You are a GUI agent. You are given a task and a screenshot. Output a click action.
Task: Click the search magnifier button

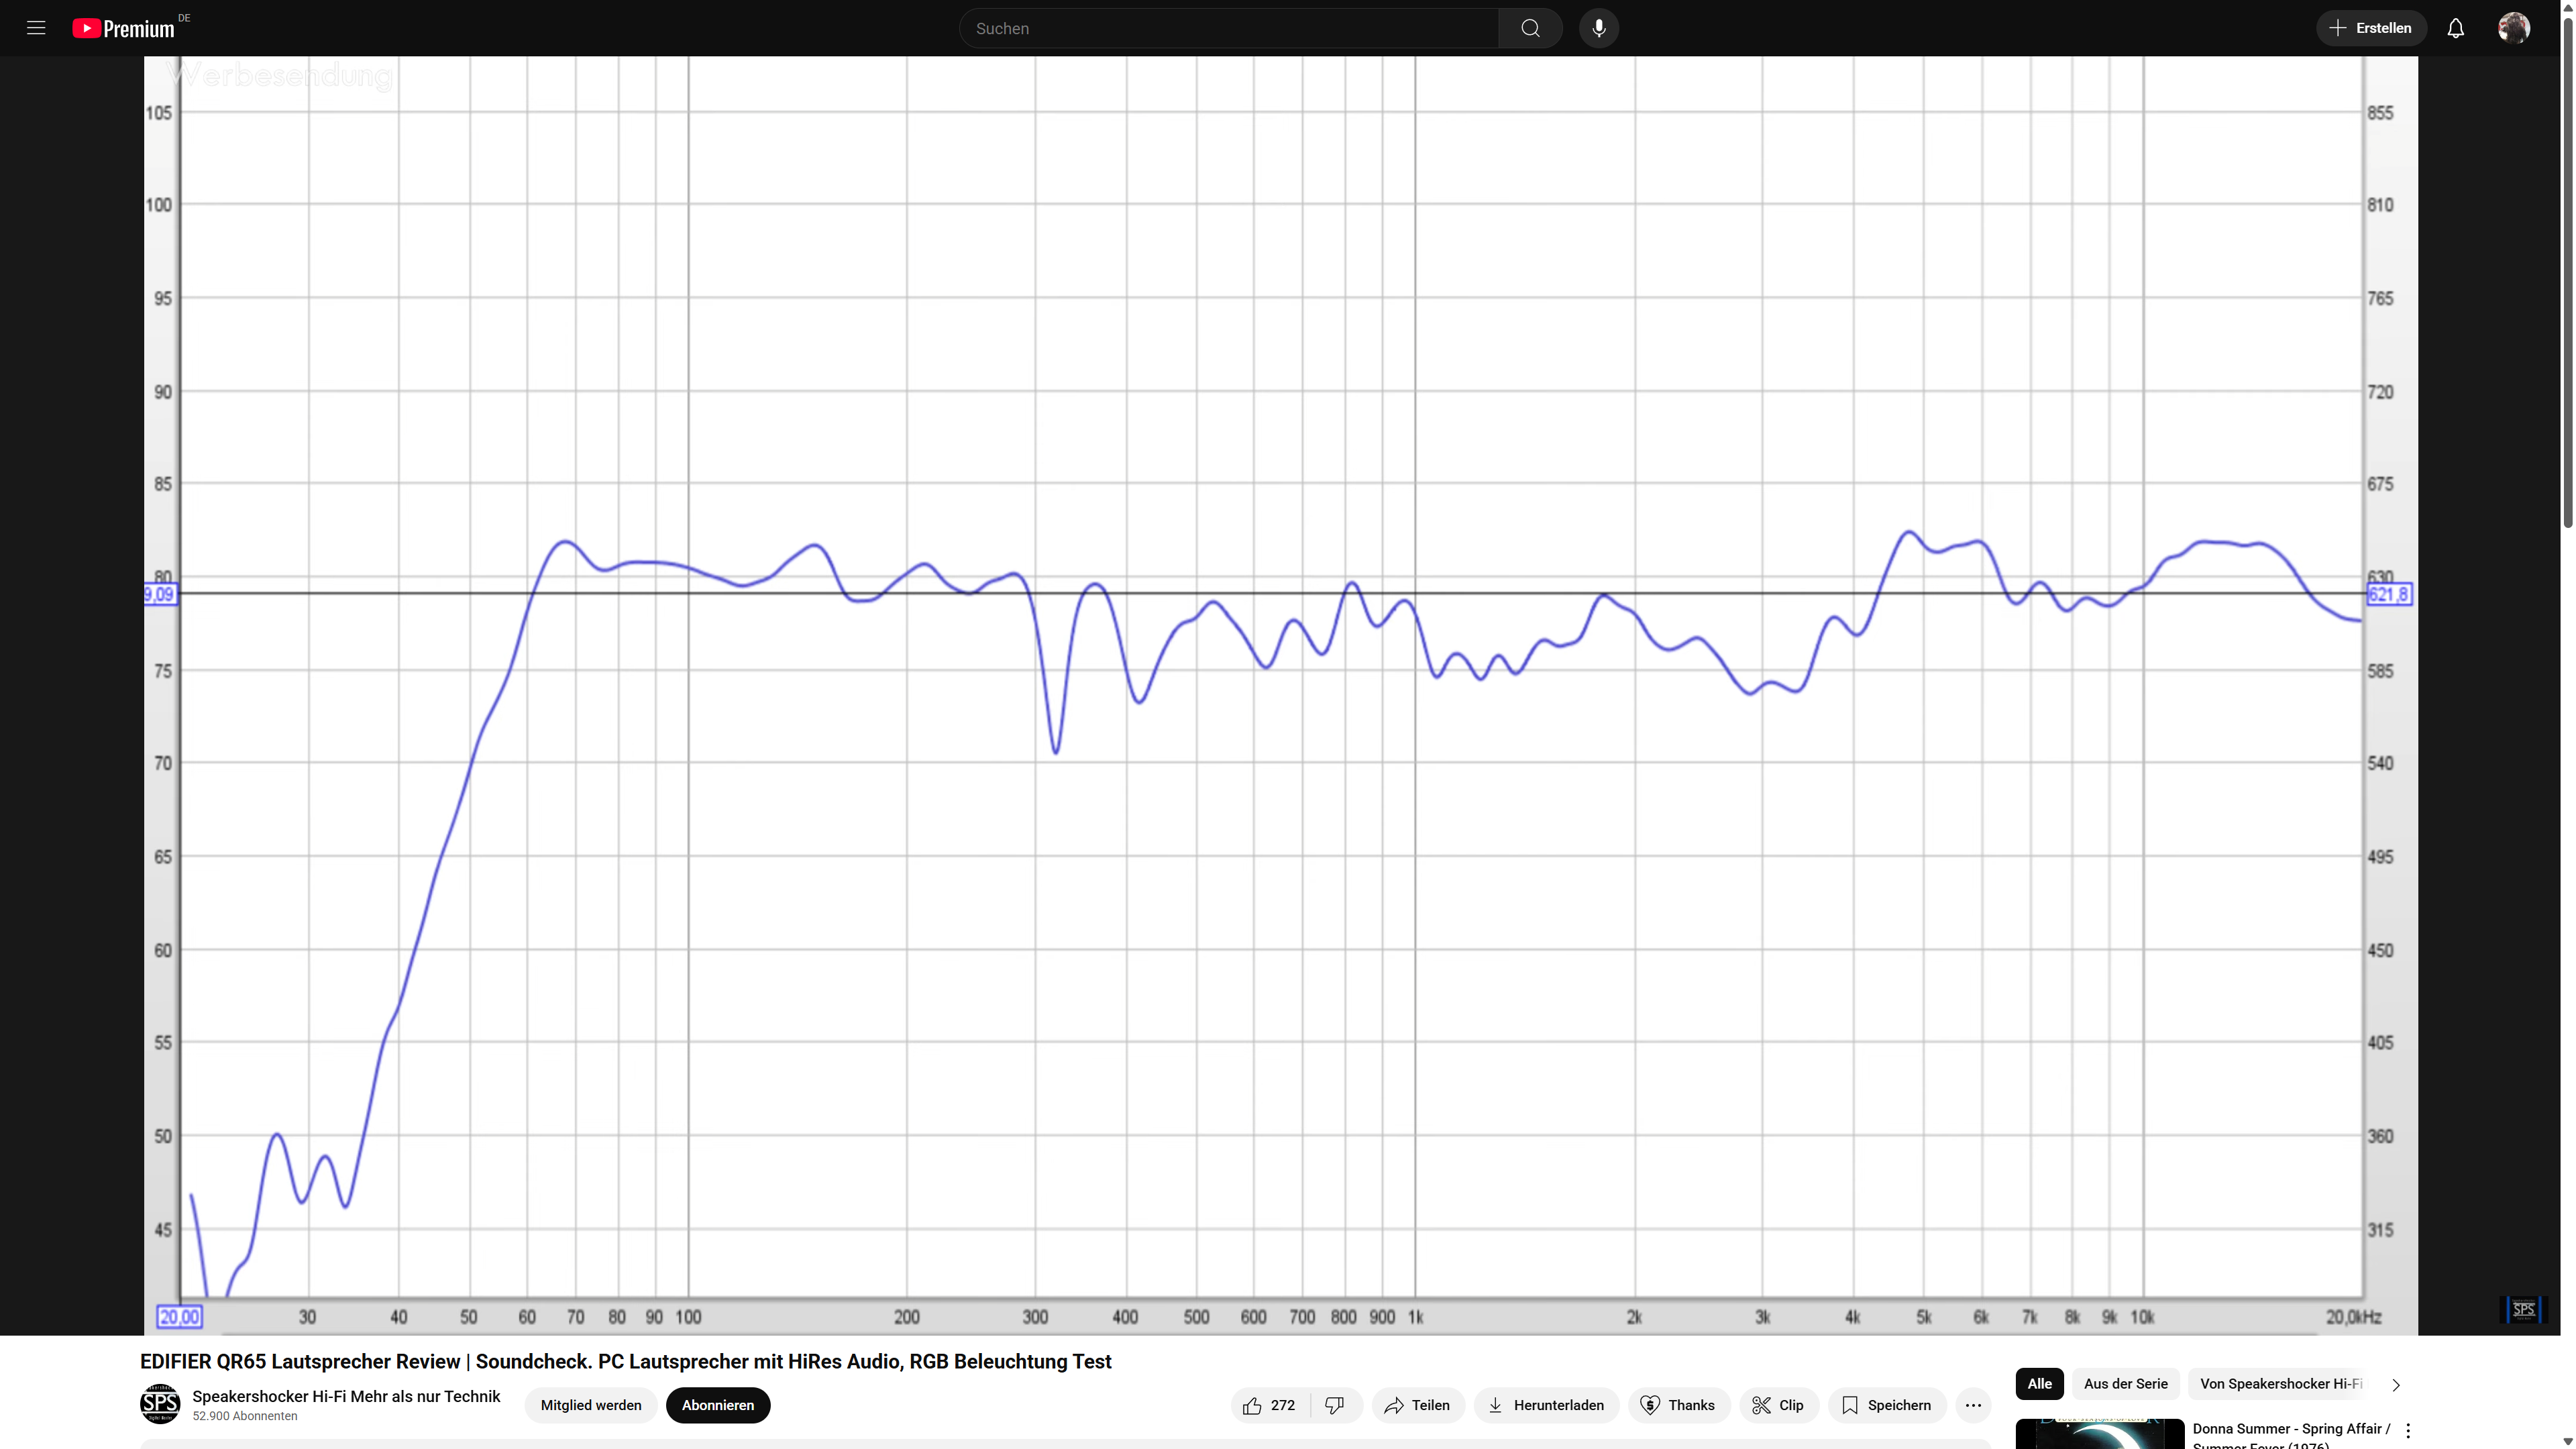click(1530, 28)
